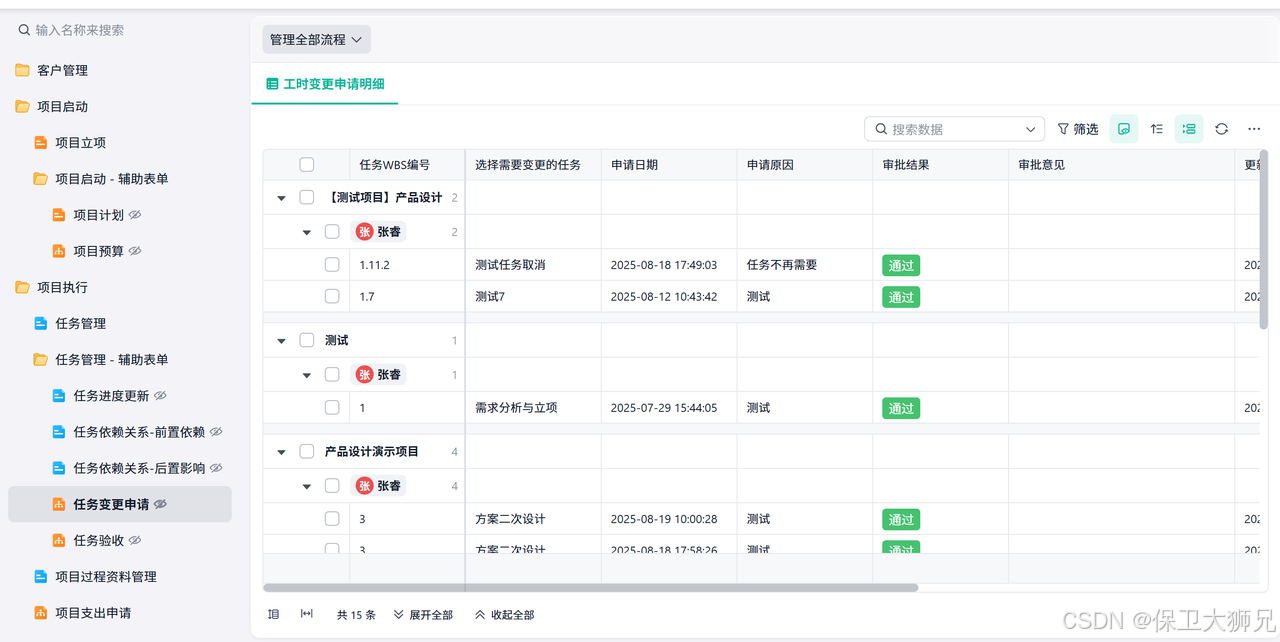The width and height of the screenshot is (1280, 642).
Task: Click the vertical scrollbar of the table
Action: 1264,240
